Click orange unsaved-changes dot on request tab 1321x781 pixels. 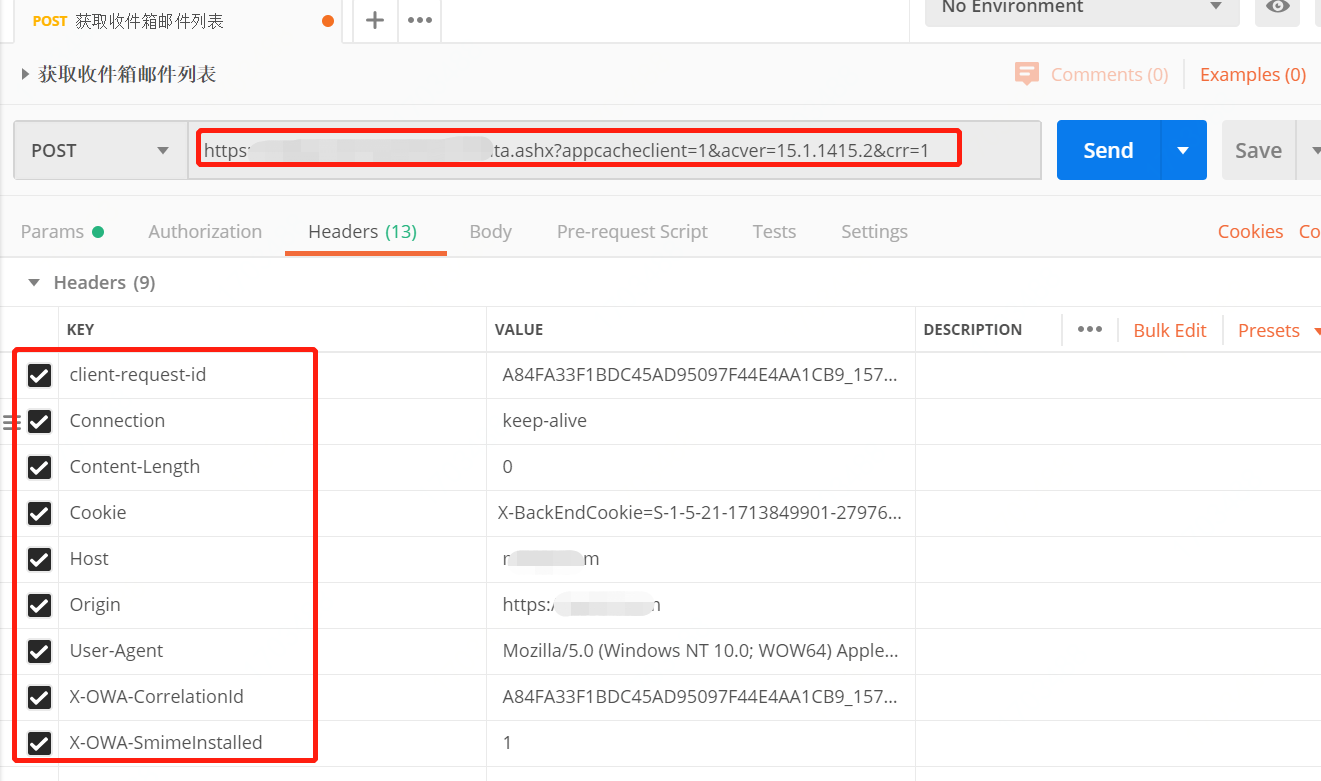pyautogui.click(x=330, y=19)
